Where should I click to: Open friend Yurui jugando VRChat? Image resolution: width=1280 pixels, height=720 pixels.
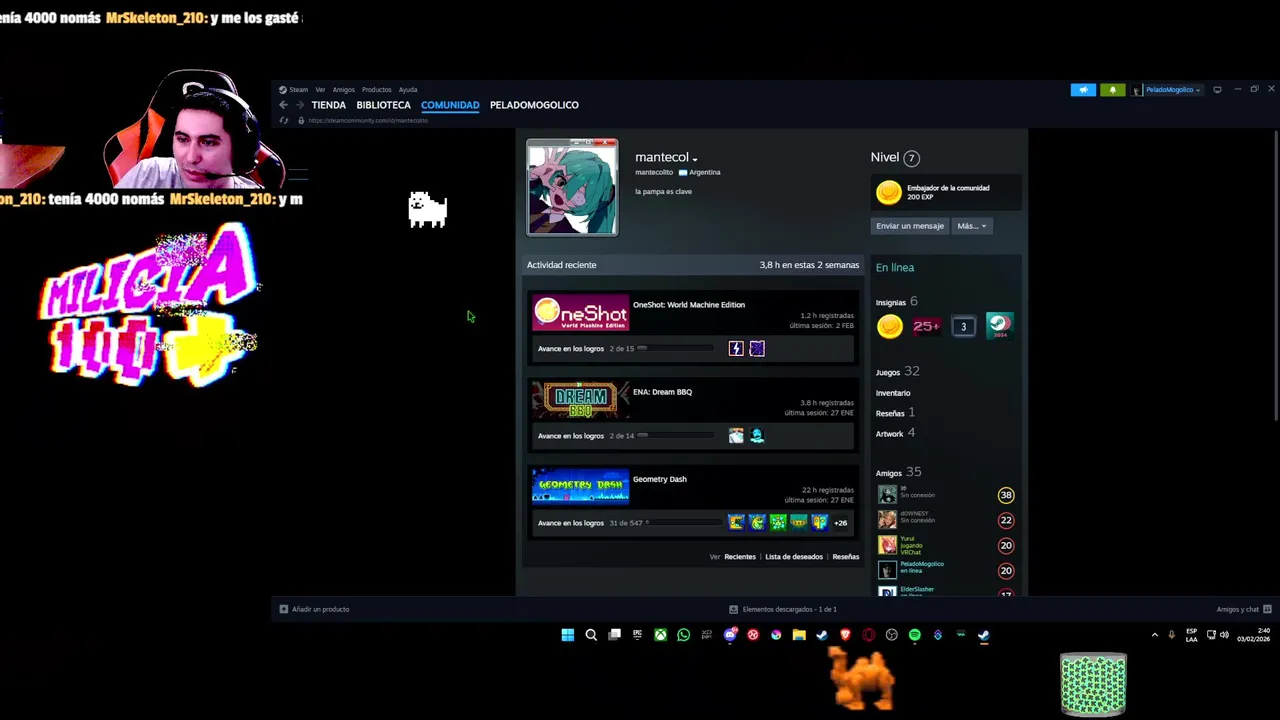[x=948, y=545]
